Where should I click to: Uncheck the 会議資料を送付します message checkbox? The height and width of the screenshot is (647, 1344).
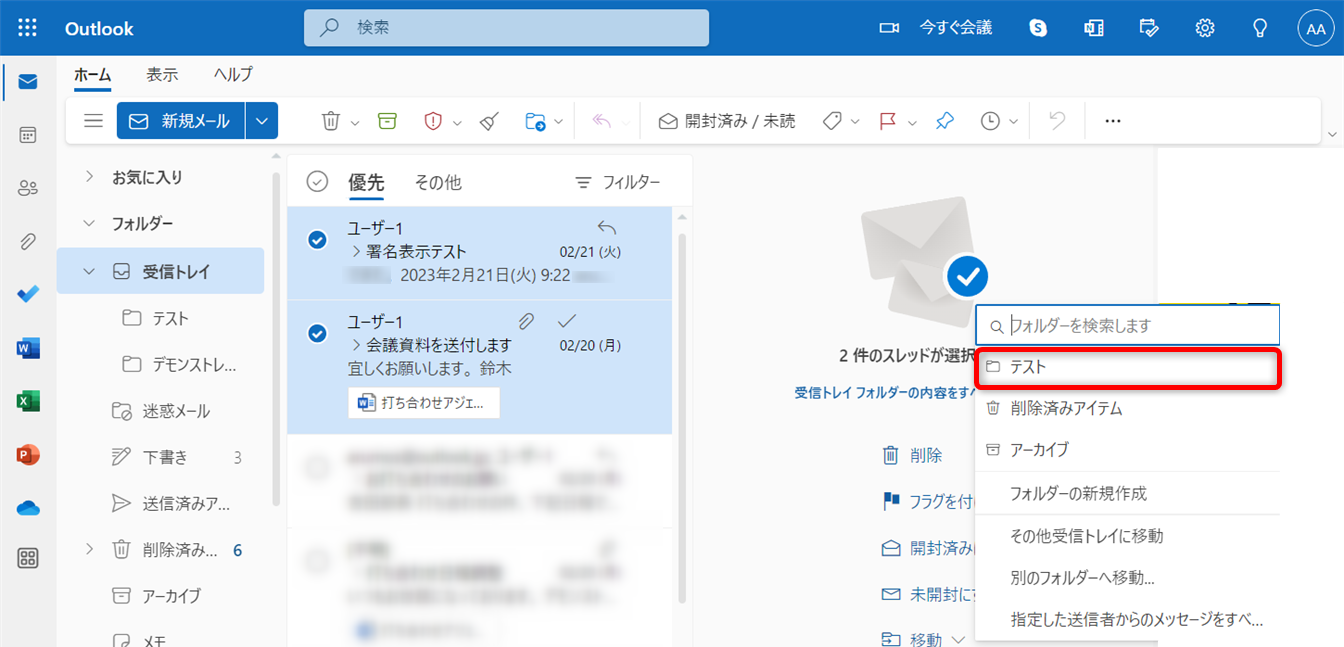[x=317, y=334]
